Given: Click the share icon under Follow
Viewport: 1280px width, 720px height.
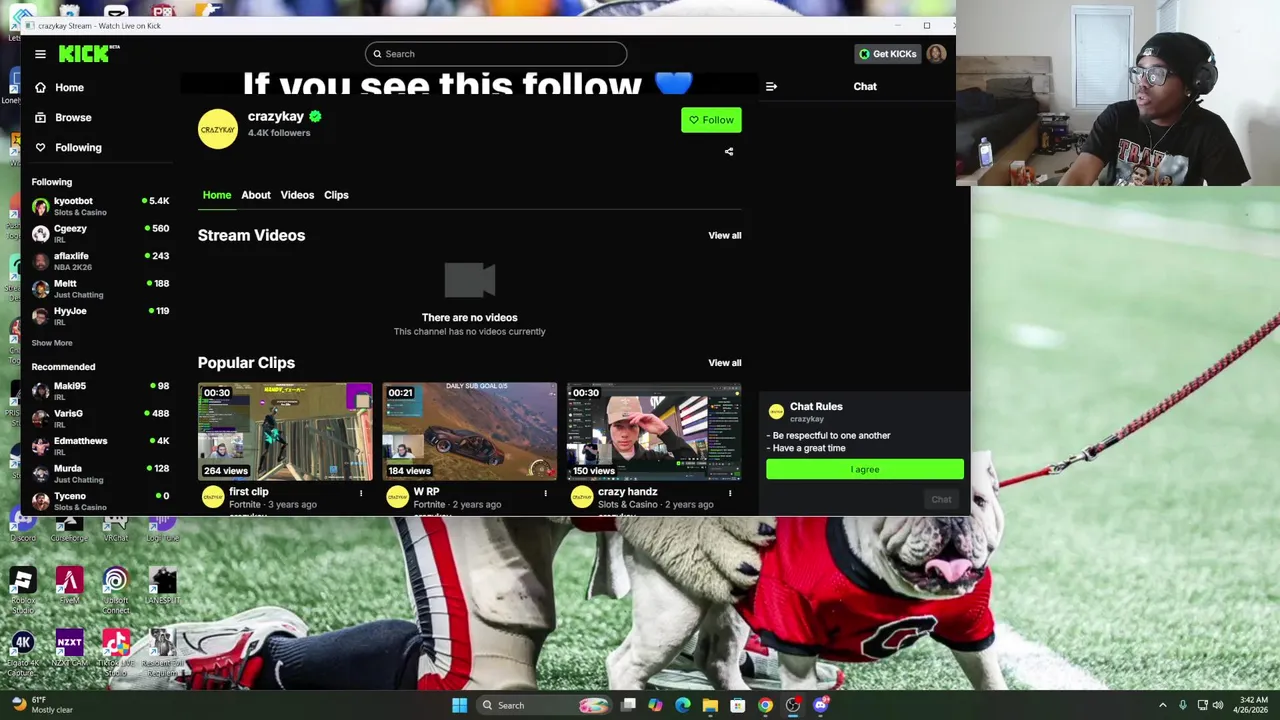Looking at the screenshot, I should point(729,152).
